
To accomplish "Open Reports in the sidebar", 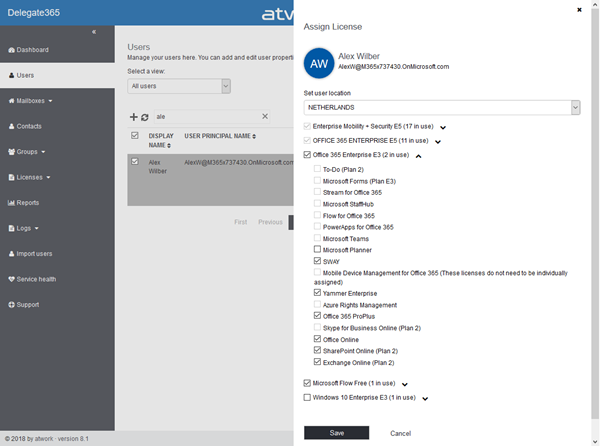I will pyautogui.click(x=24, y=203).
